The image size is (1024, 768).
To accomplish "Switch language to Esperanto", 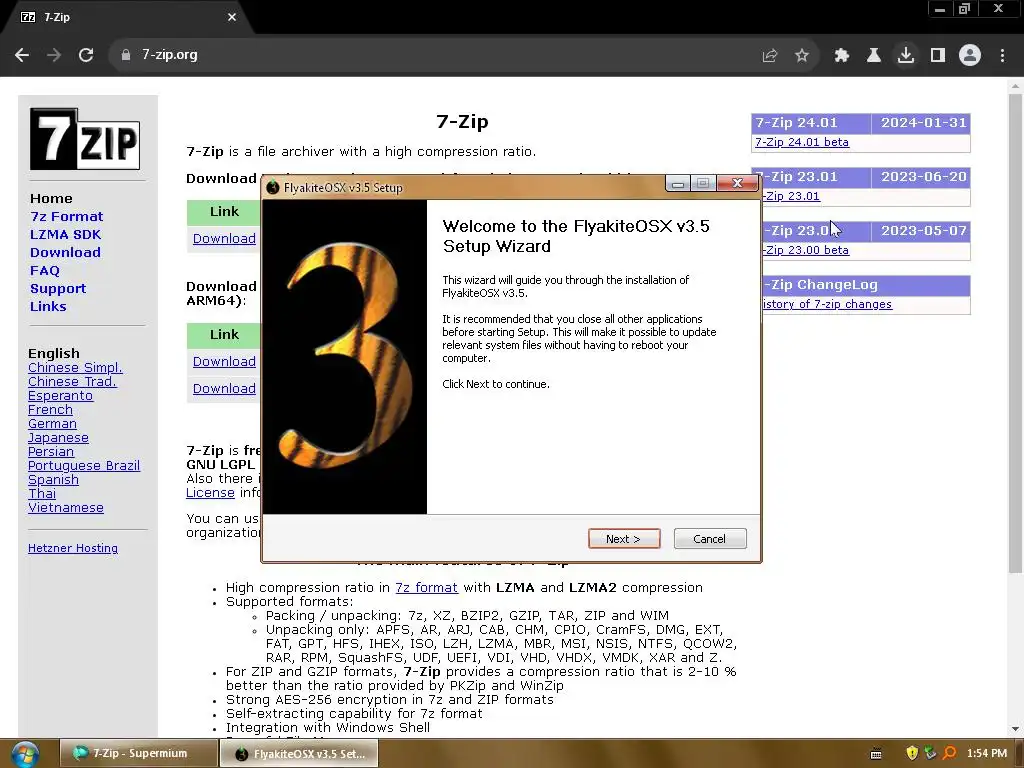I will click(x=60, y=396).
